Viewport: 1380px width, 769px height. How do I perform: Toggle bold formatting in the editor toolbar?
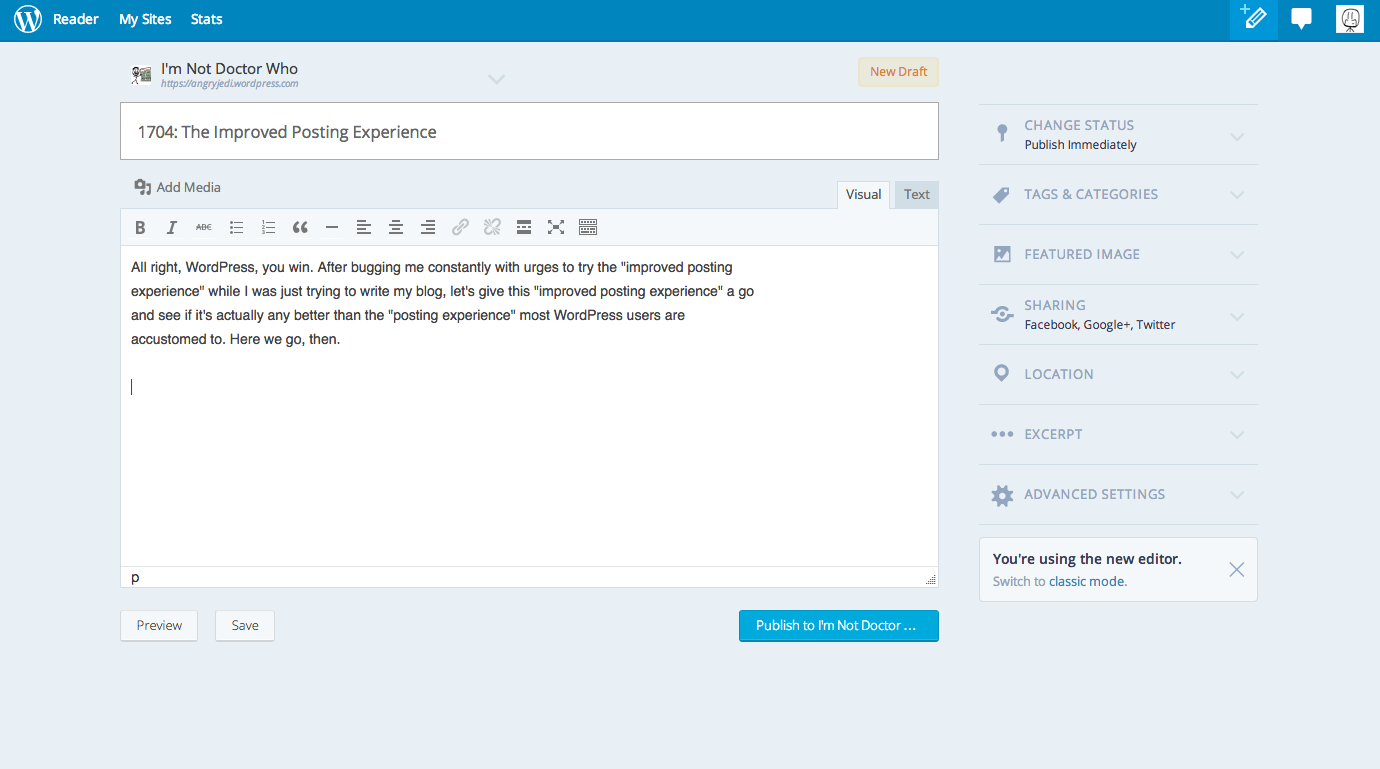point(140,227)
